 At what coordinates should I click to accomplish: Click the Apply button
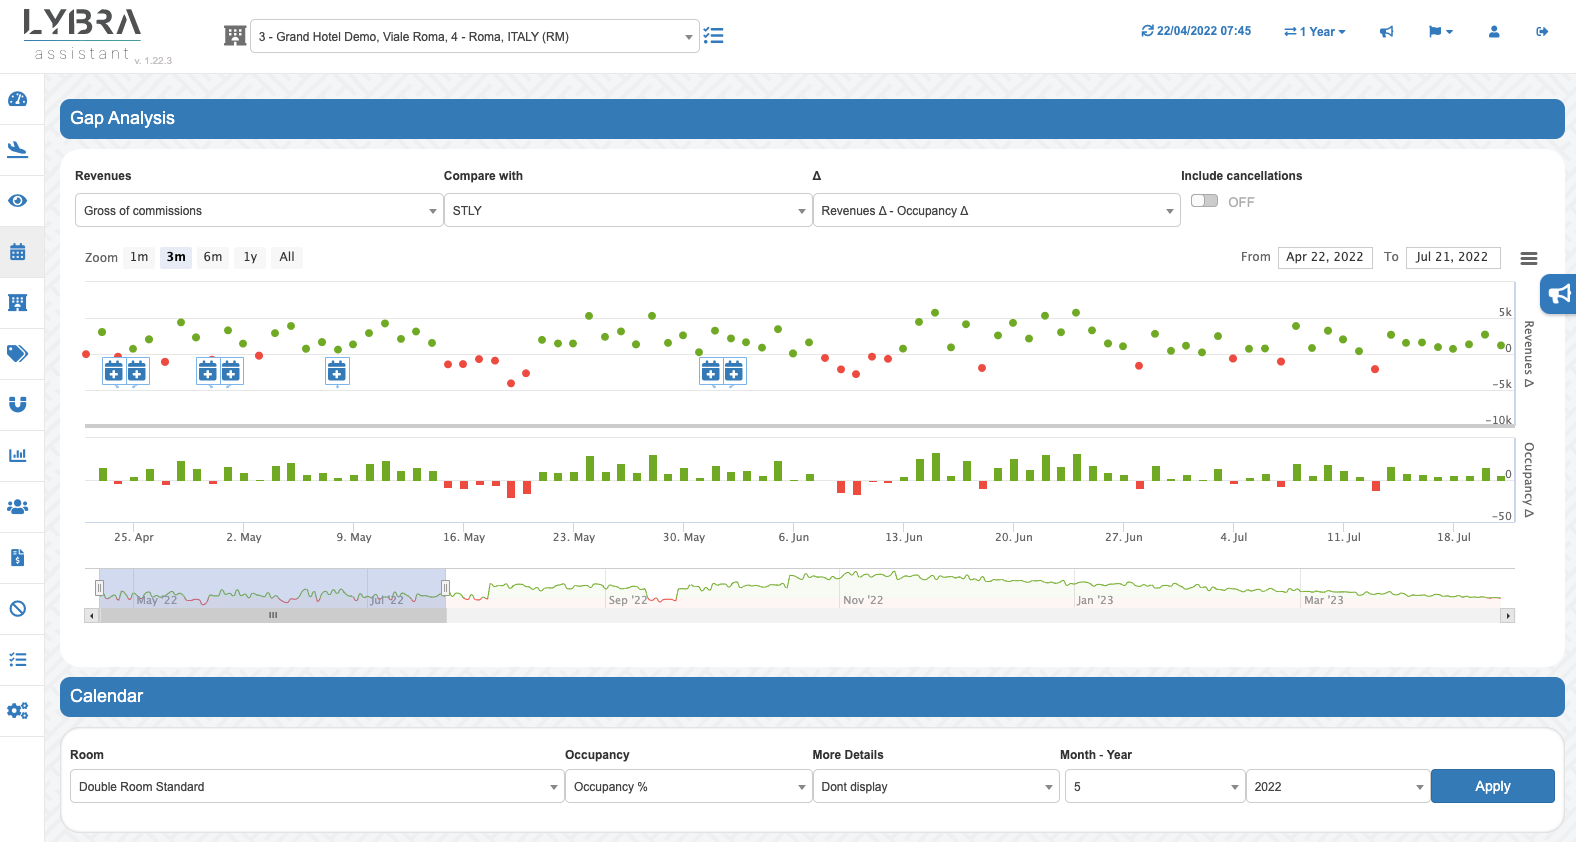click(1492, 787)
